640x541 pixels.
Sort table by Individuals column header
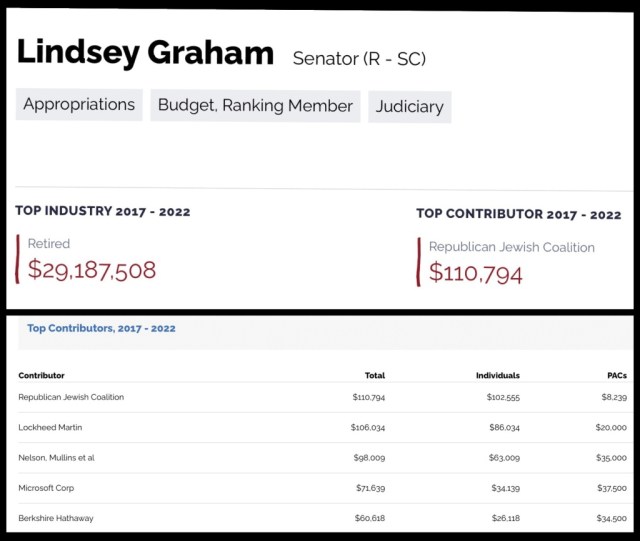tap(497, 375)
